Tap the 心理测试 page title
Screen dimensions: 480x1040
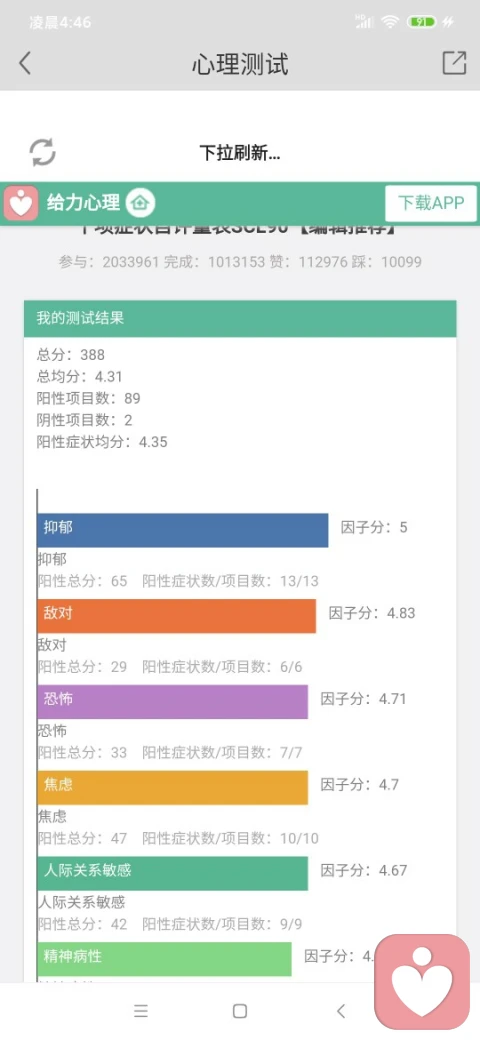tap(240, 64)
